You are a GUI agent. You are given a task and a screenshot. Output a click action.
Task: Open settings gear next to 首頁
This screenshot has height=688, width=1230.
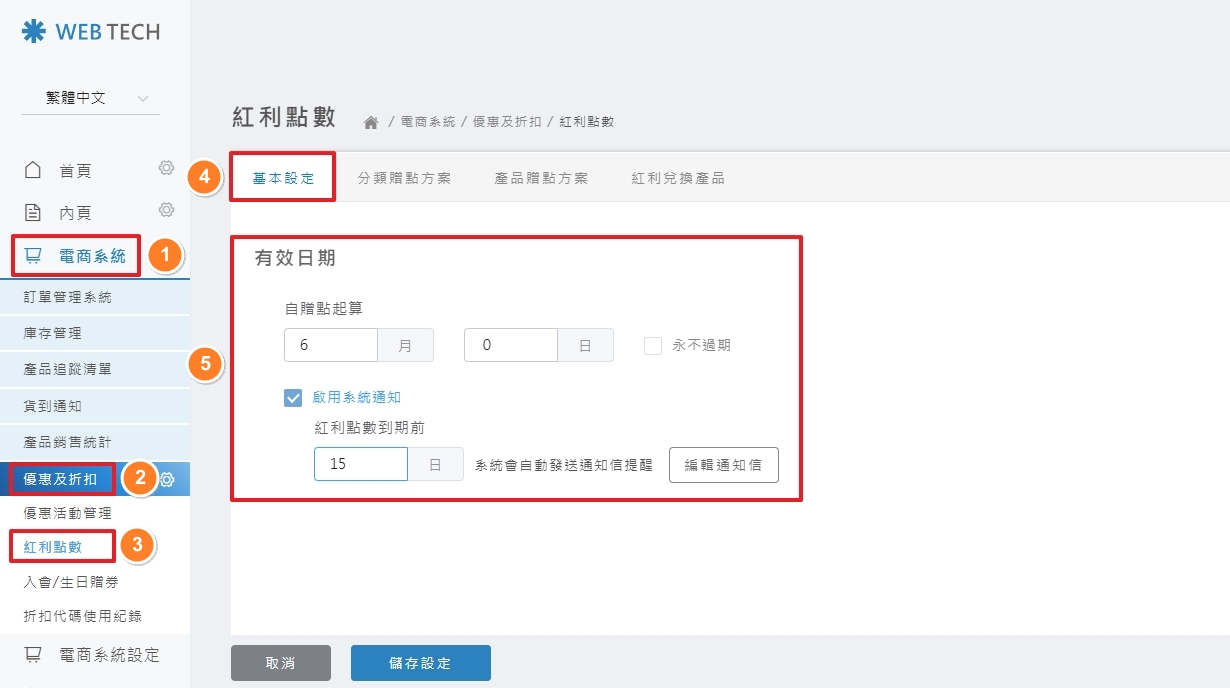pyautogui.click(x=167, y=170)
